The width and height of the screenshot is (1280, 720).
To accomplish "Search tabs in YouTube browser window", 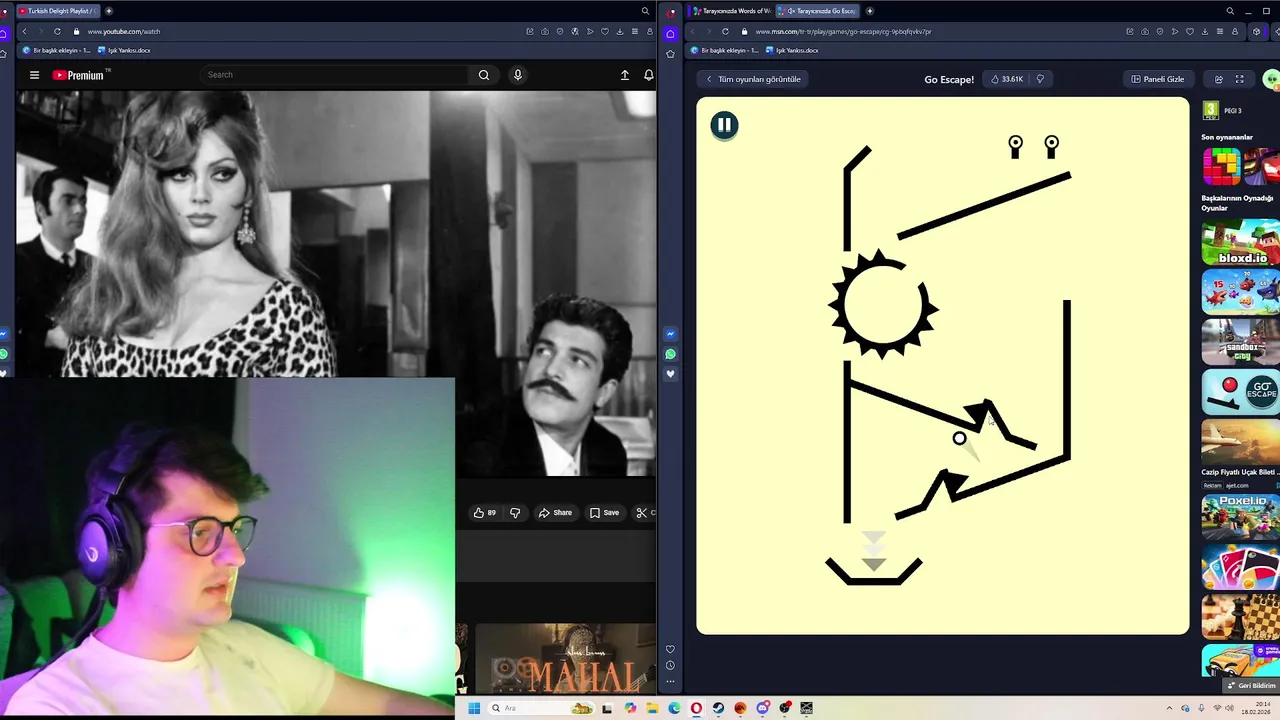I will [645, 11].
